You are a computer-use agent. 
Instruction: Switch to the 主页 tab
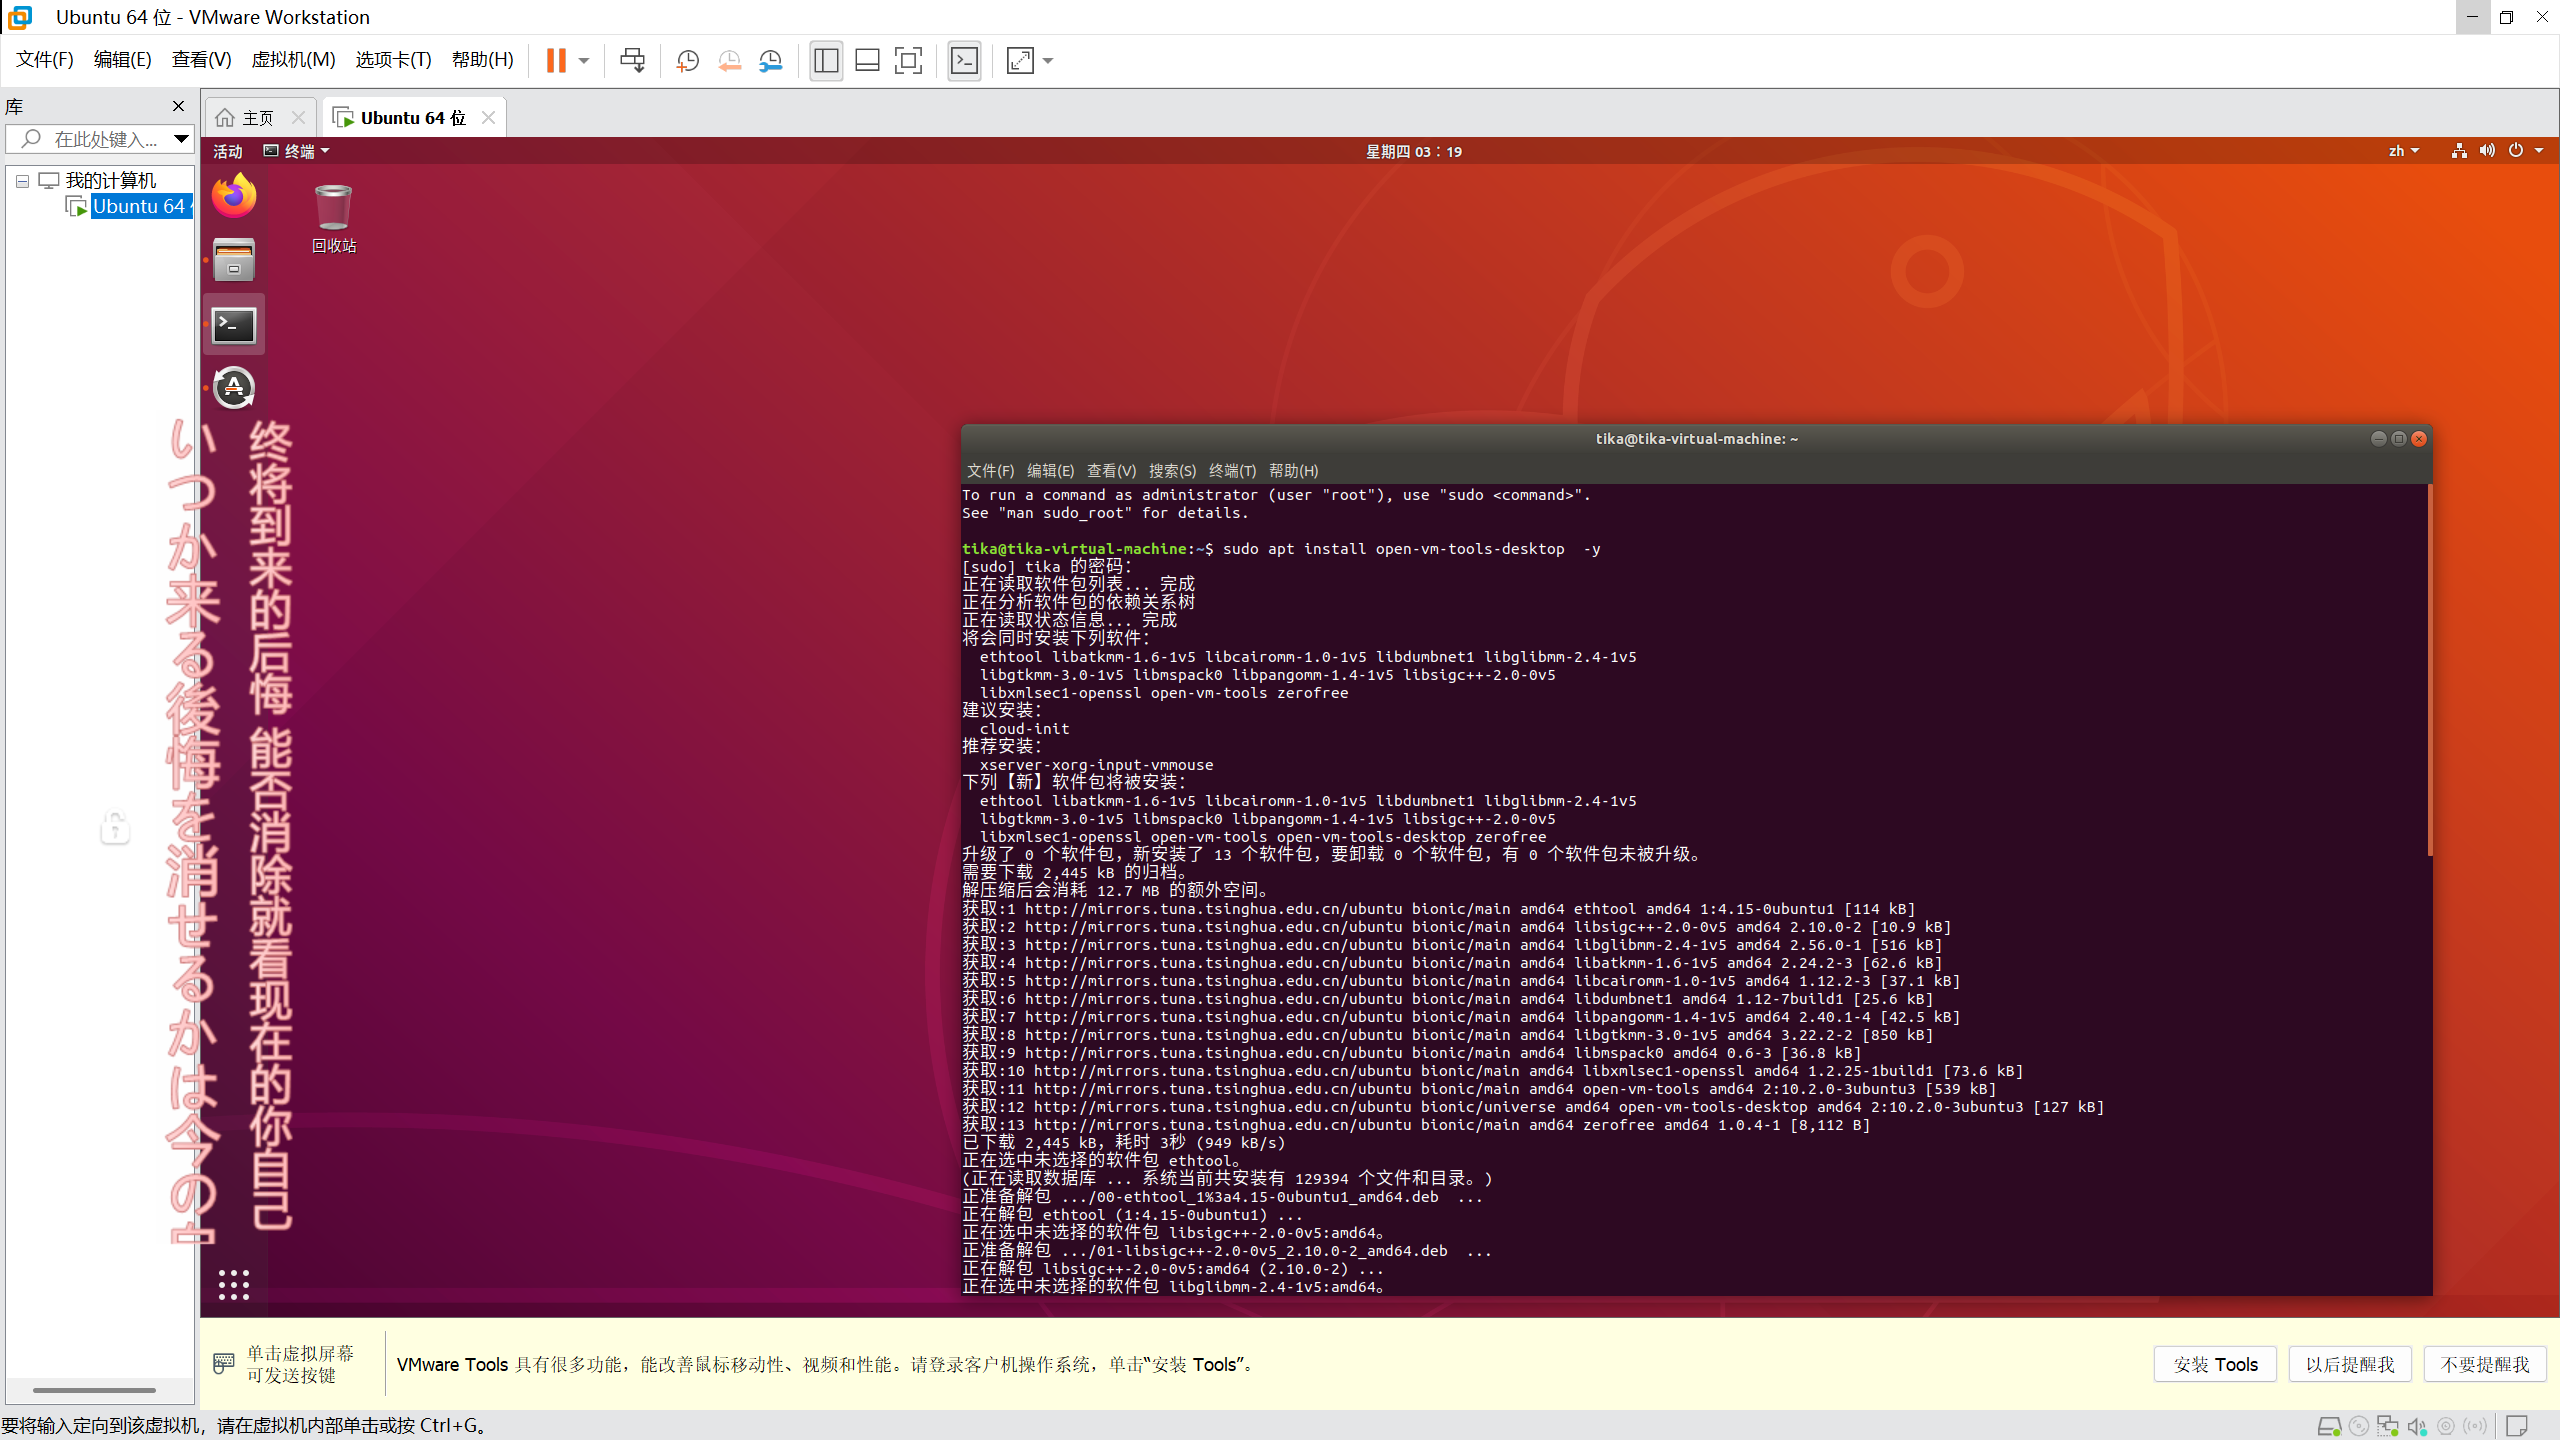pos(257,118)
